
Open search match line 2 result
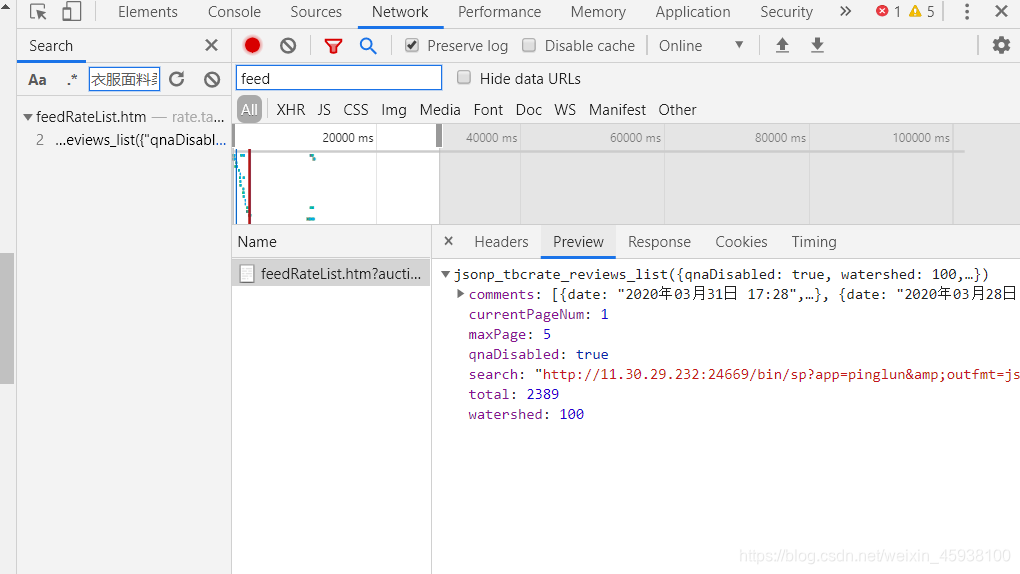click(x=130, y=140)
